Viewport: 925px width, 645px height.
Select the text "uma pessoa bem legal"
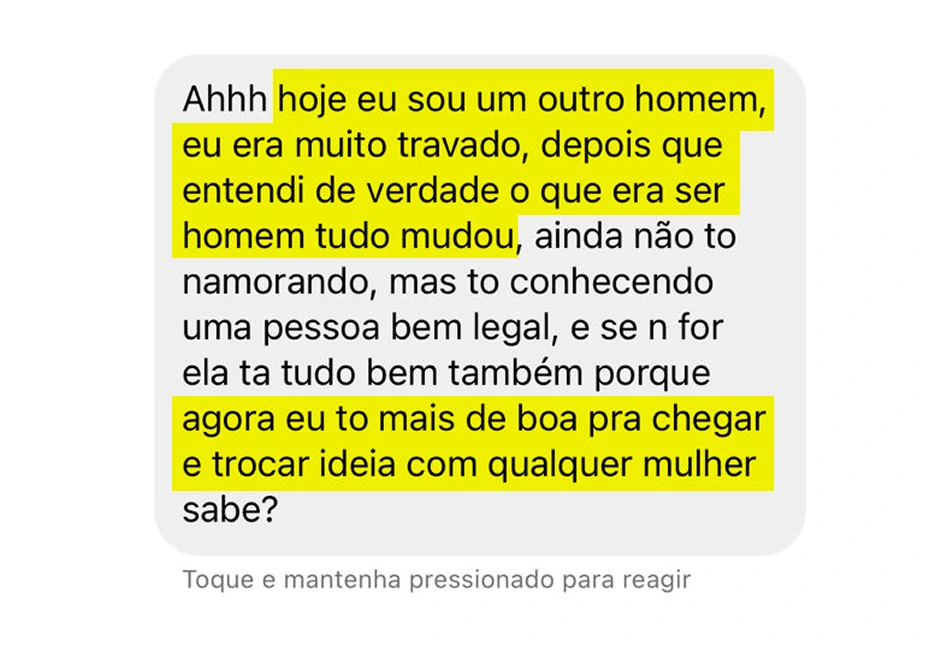pos(367,328)
